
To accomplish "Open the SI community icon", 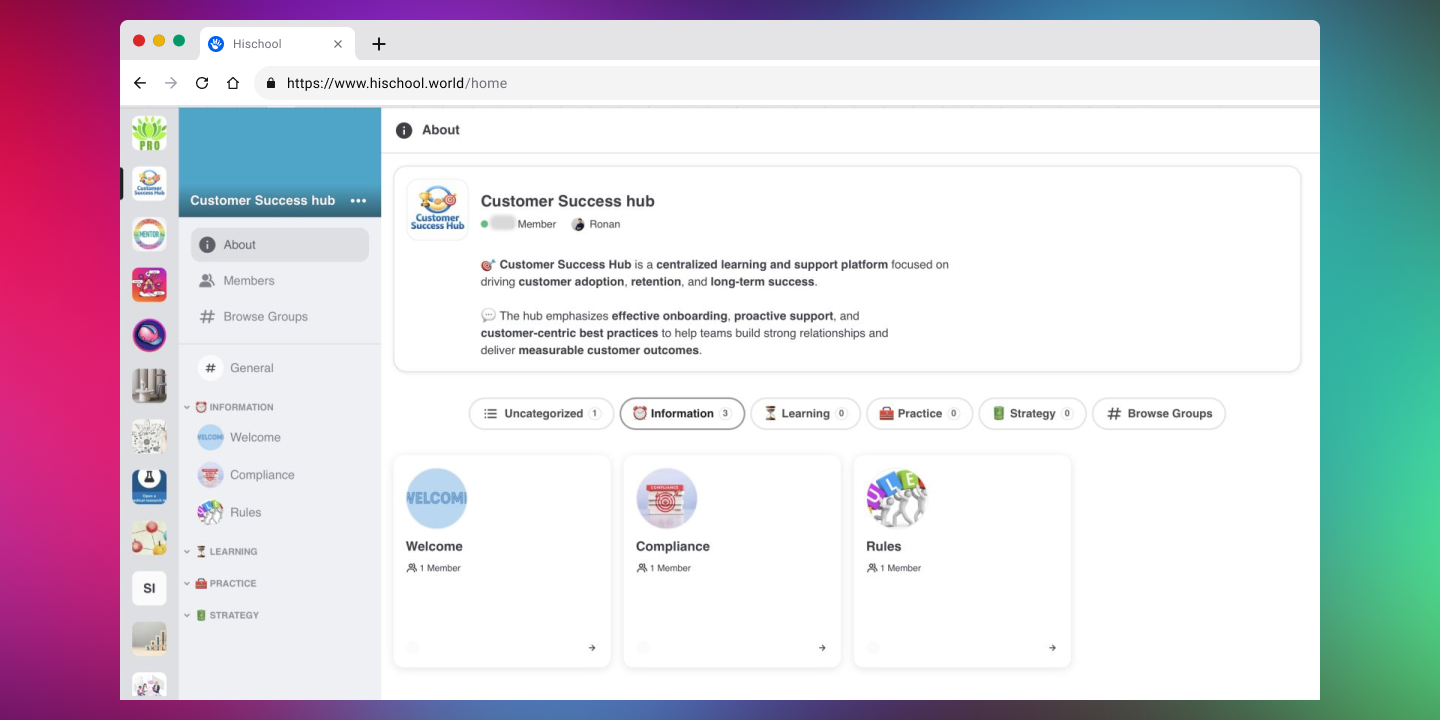I will pyautogui.click(x=149, y=588).
